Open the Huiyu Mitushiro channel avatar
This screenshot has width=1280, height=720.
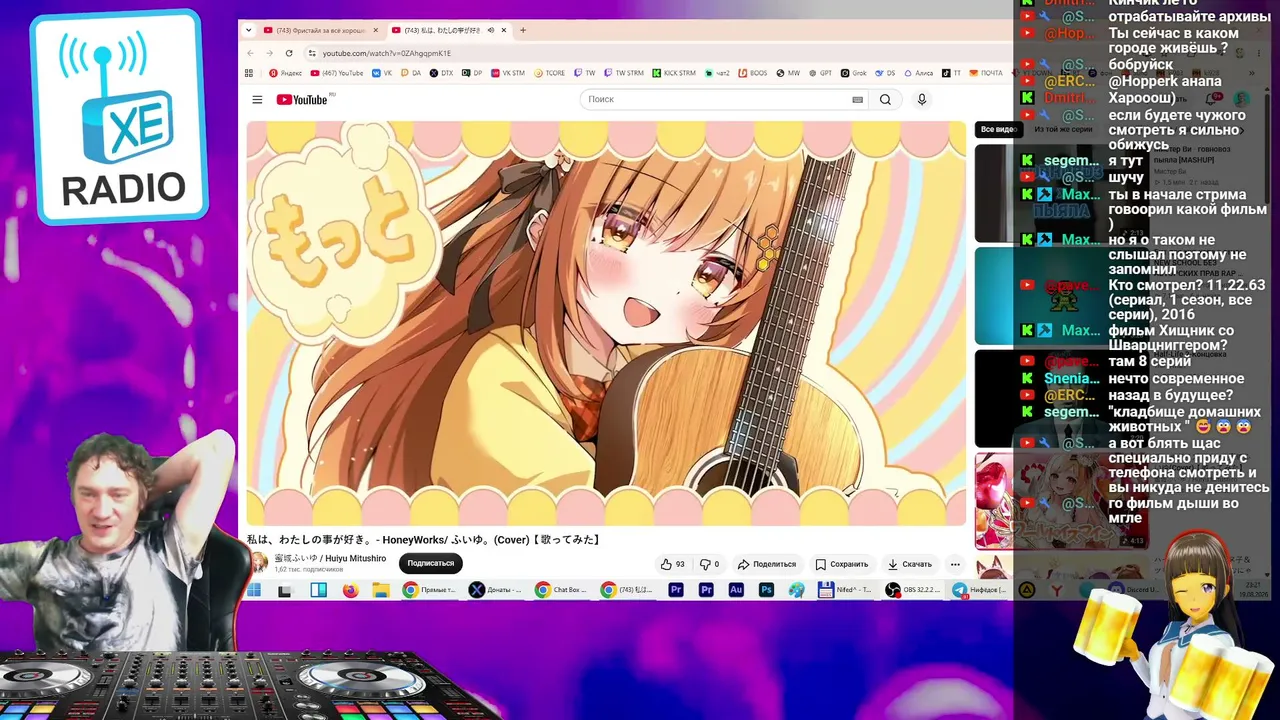258,563
